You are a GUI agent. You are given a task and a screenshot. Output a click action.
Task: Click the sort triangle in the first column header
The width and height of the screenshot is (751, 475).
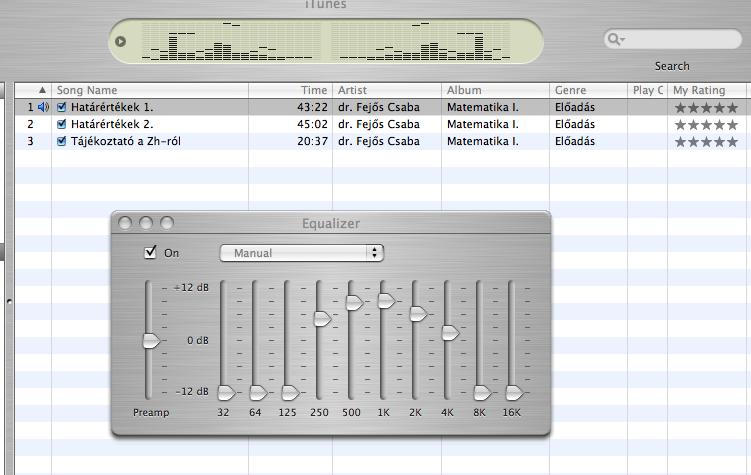click(42, 90)
